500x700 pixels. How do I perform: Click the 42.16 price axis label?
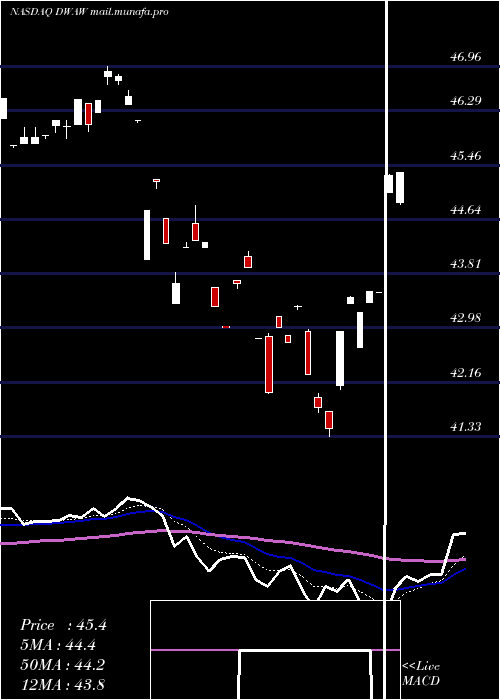pos(466,372)
